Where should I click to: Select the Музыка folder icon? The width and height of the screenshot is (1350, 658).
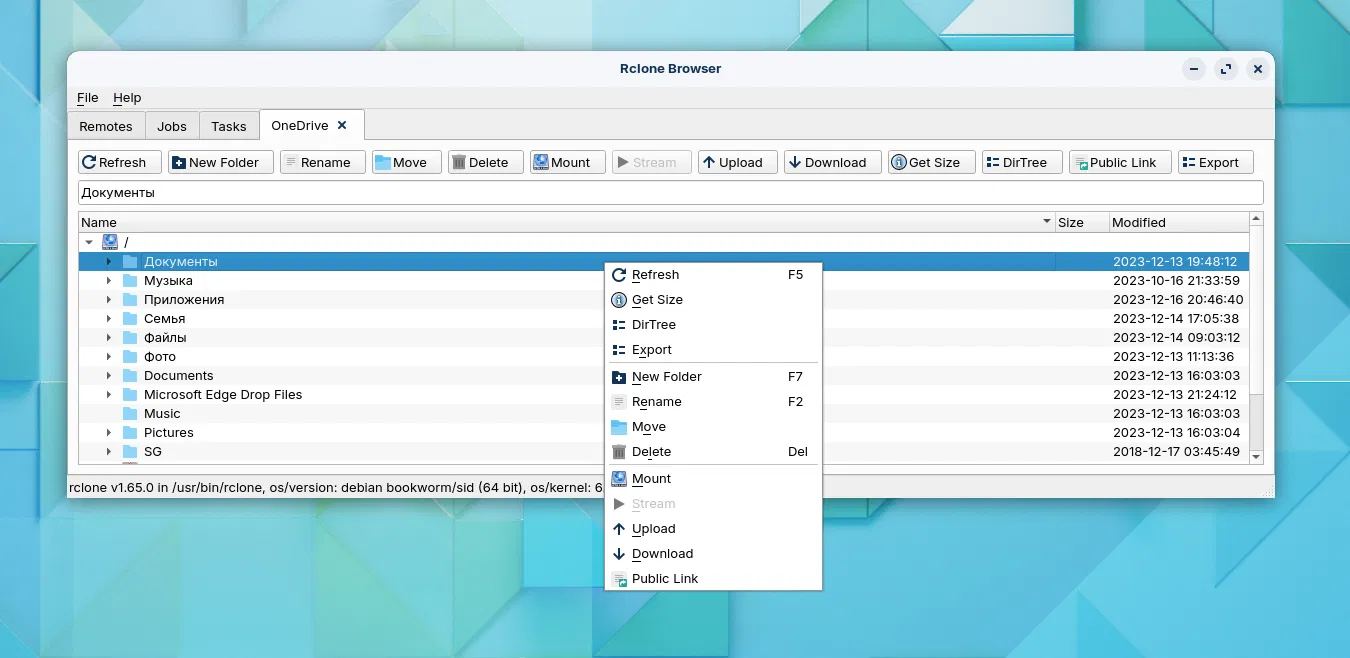(x=130, y=280)
